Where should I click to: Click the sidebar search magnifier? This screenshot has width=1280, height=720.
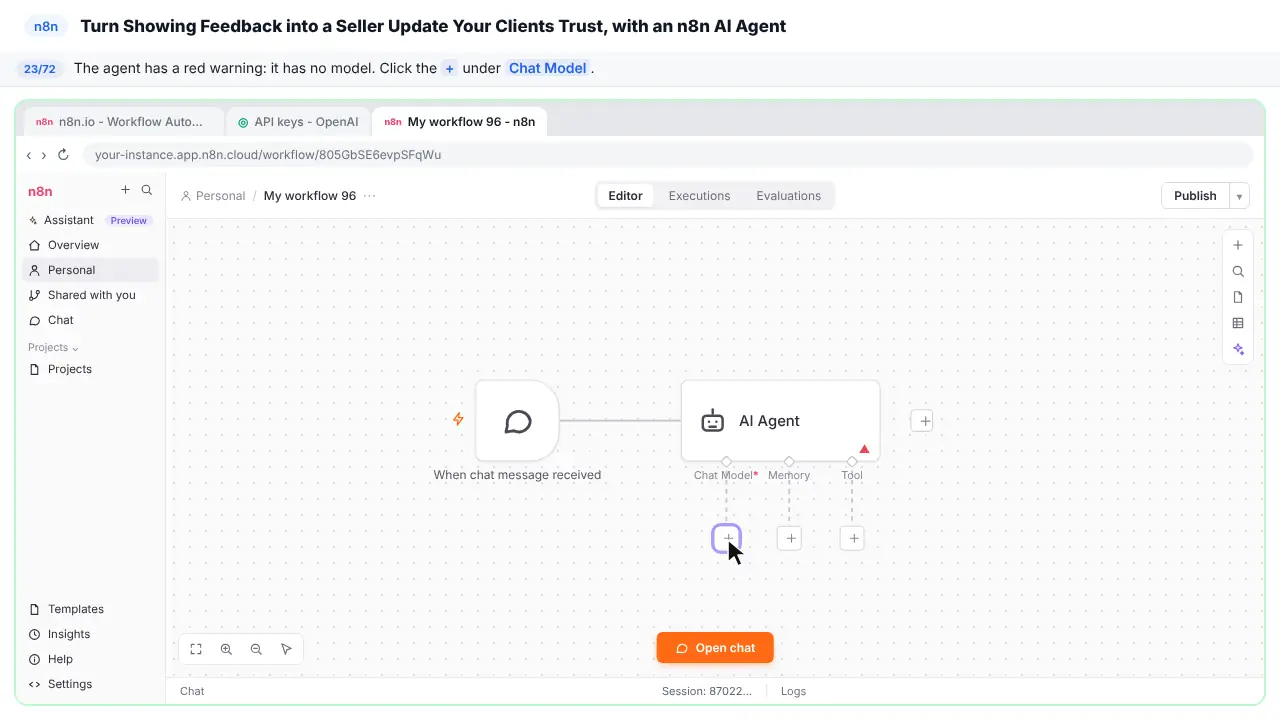point(147,190)
